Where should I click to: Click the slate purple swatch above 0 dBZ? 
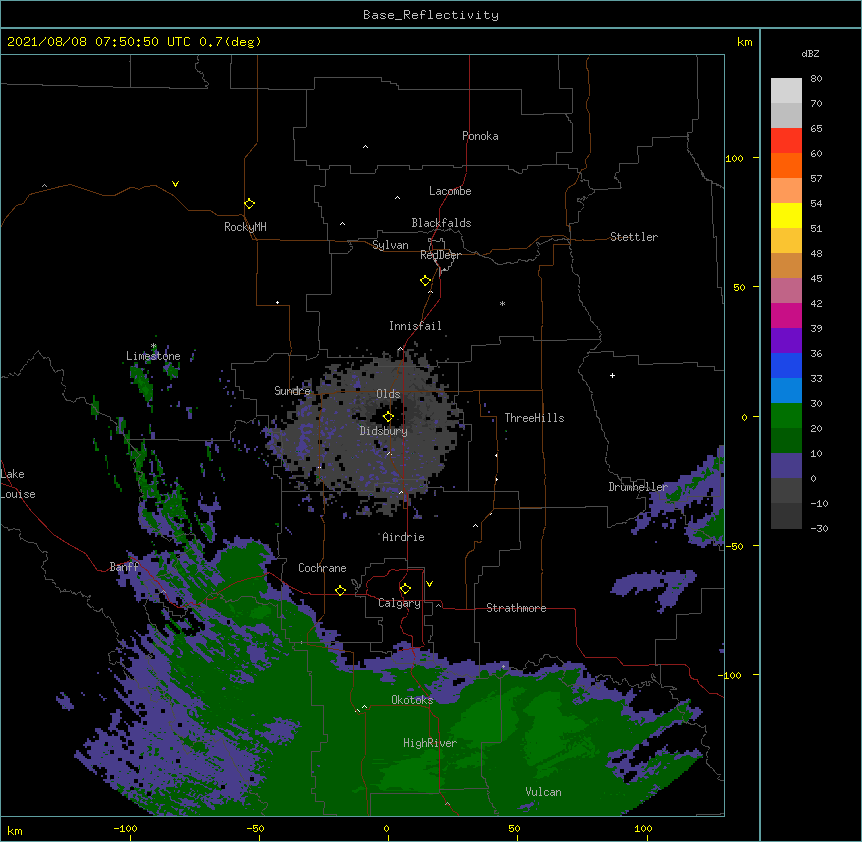click(x=786, y=466)
